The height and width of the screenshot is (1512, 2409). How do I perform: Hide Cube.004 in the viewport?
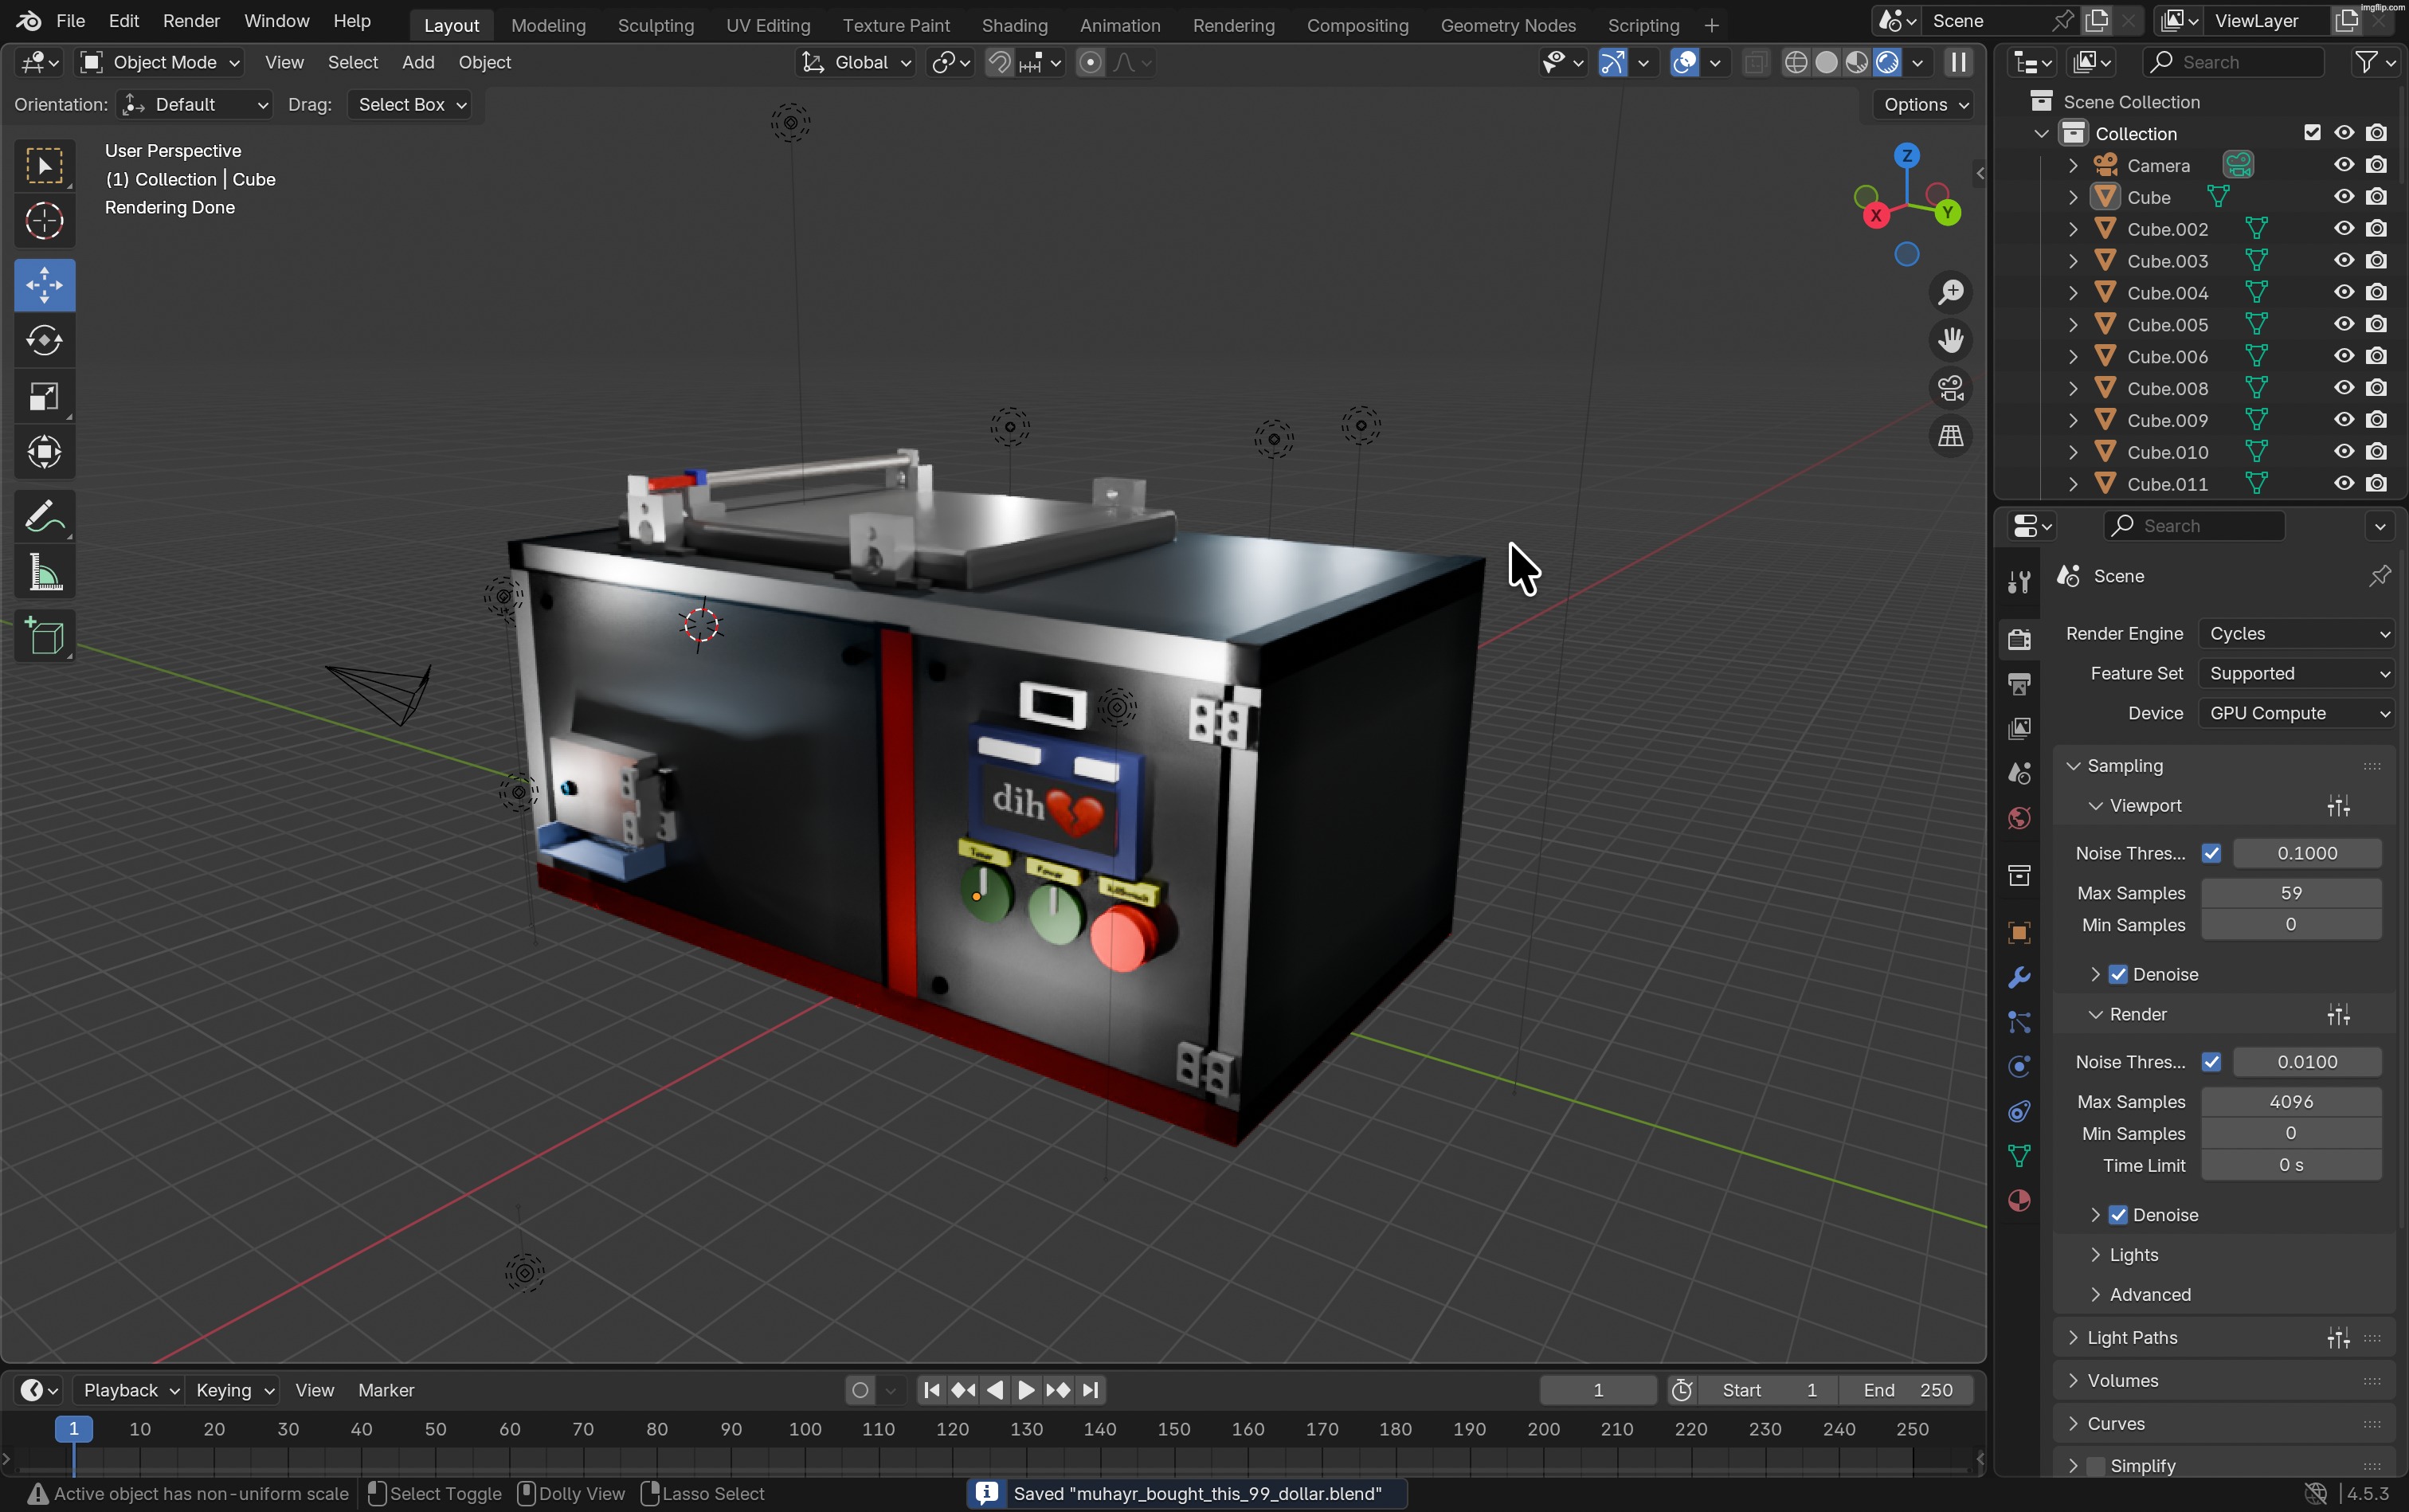pos(2343,292)
